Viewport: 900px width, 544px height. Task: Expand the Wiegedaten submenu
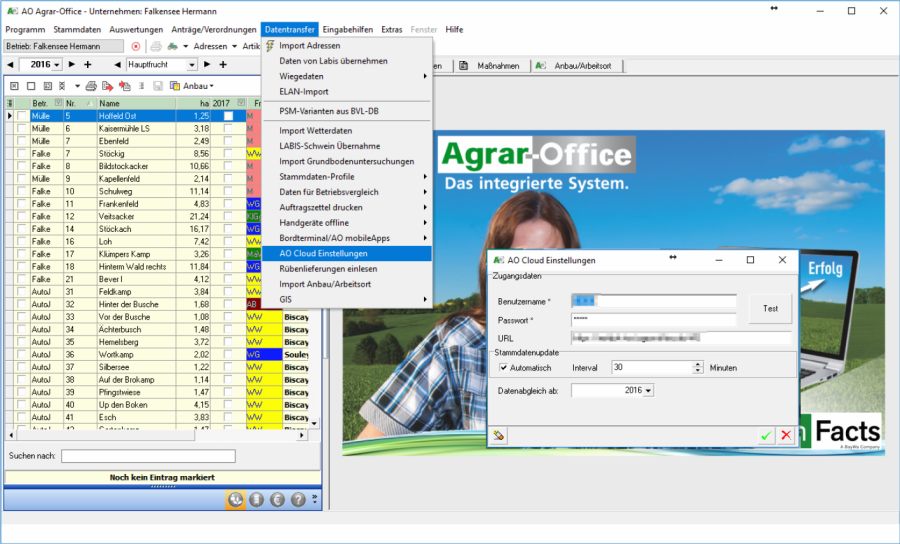pyautogui.click(x=425, y=76)
